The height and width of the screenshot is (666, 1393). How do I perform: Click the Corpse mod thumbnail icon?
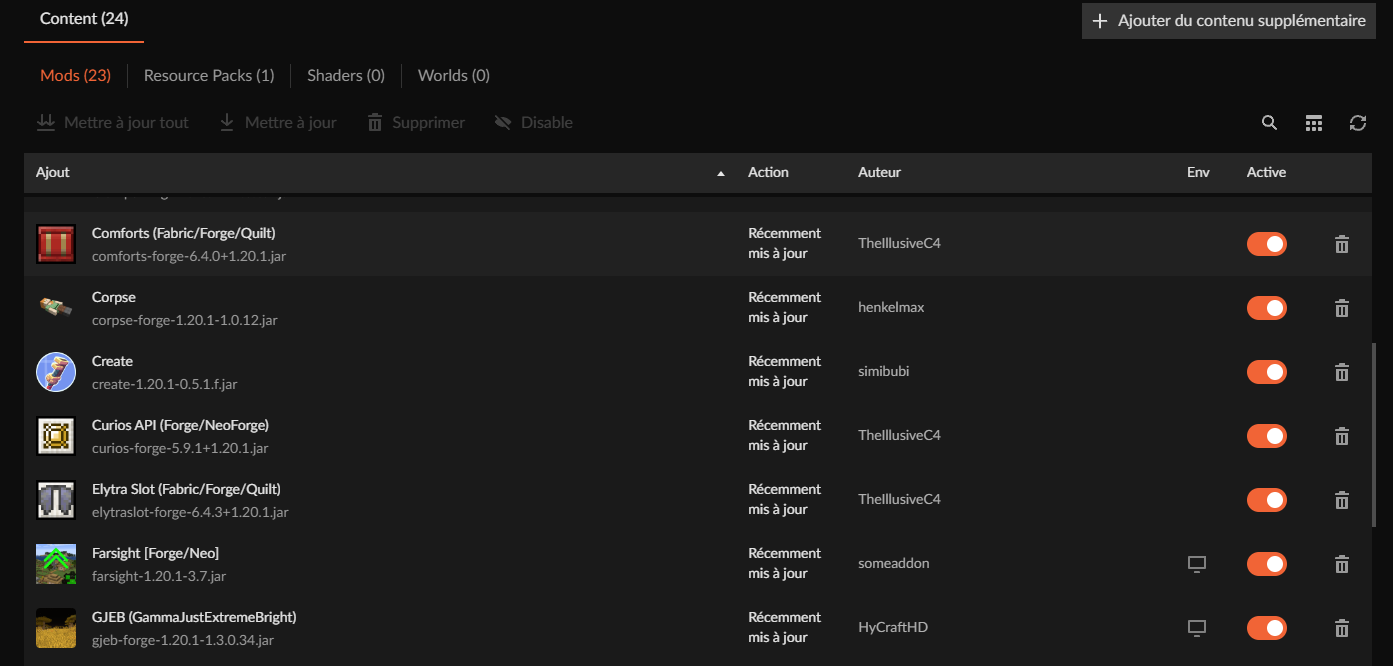pos(56,308)
